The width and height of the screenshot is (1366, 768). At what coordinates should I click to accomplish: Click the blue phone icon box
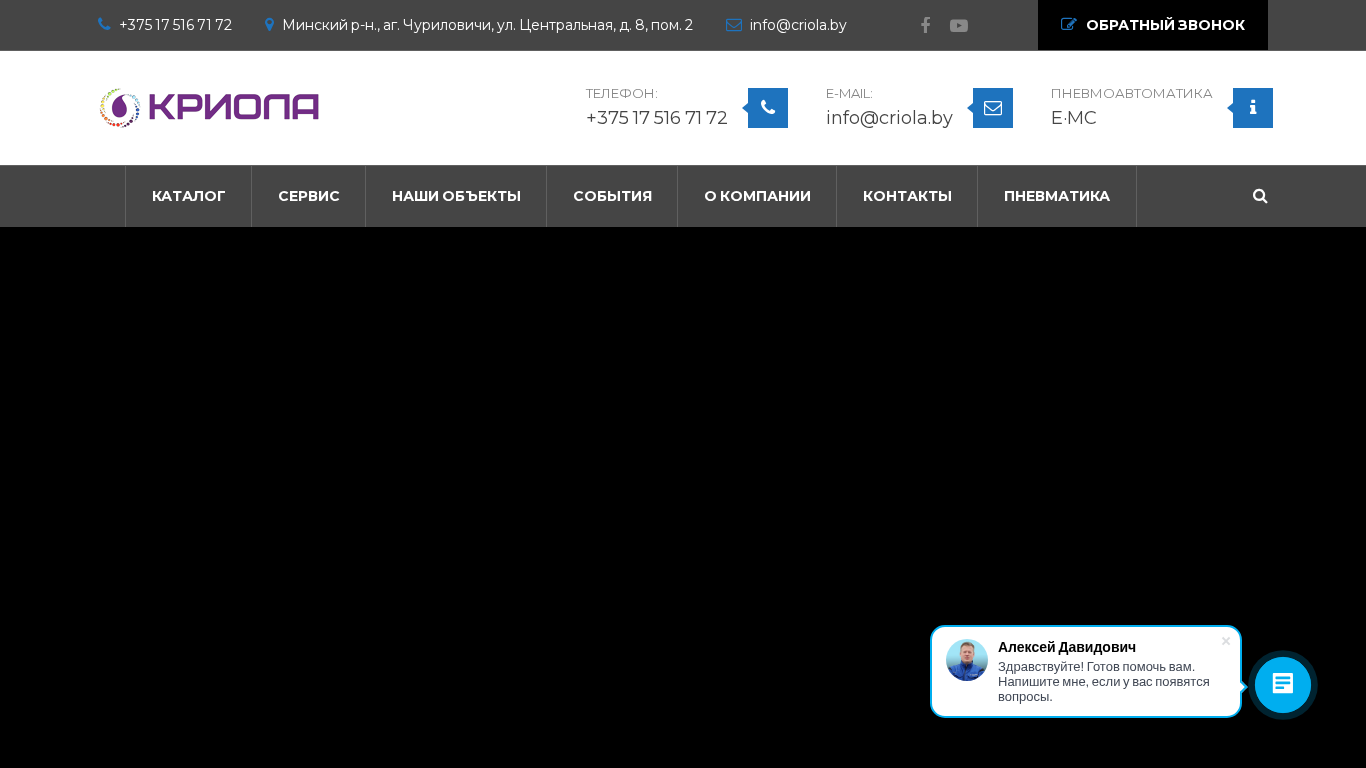click(x=768, y=108)
